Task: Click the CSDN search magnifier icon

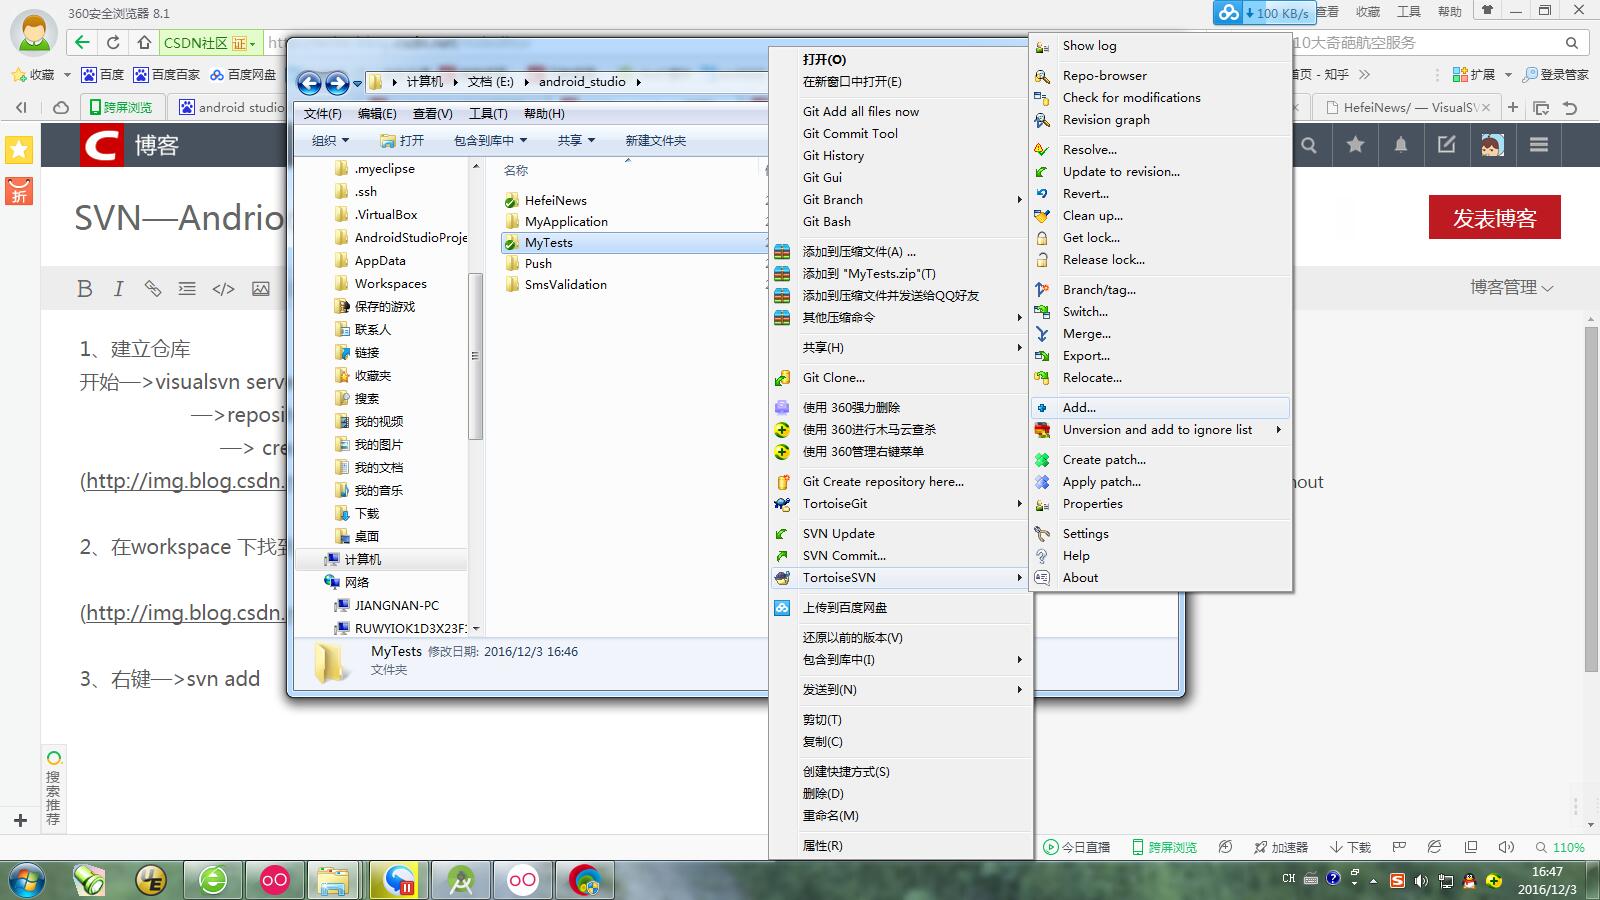Action: tap(1308, 146)
